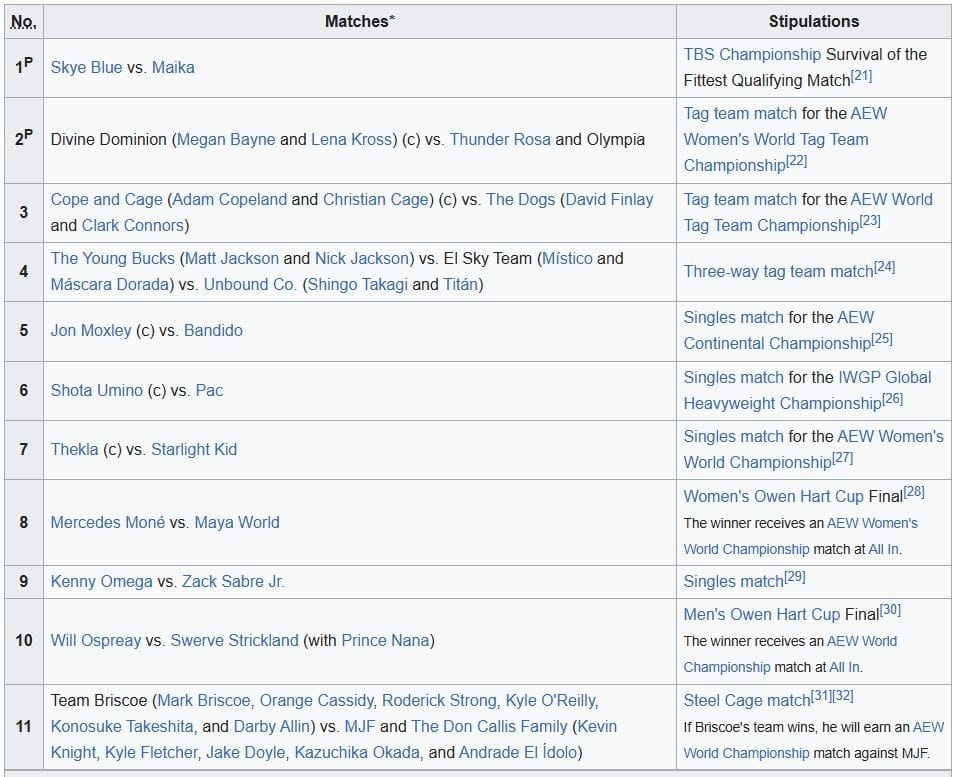Open the Darby Allin link
This screenshot has height=777, width=957.
pyautogui.click(x=272, y=727)
